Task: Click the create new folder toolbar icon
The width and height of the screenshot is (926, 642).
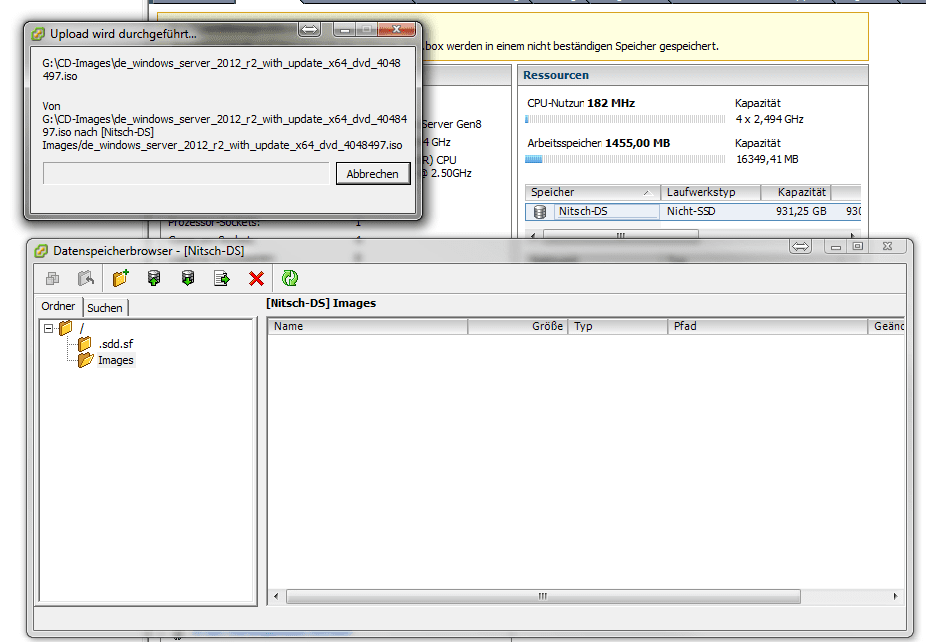Action: pos(120,278)
